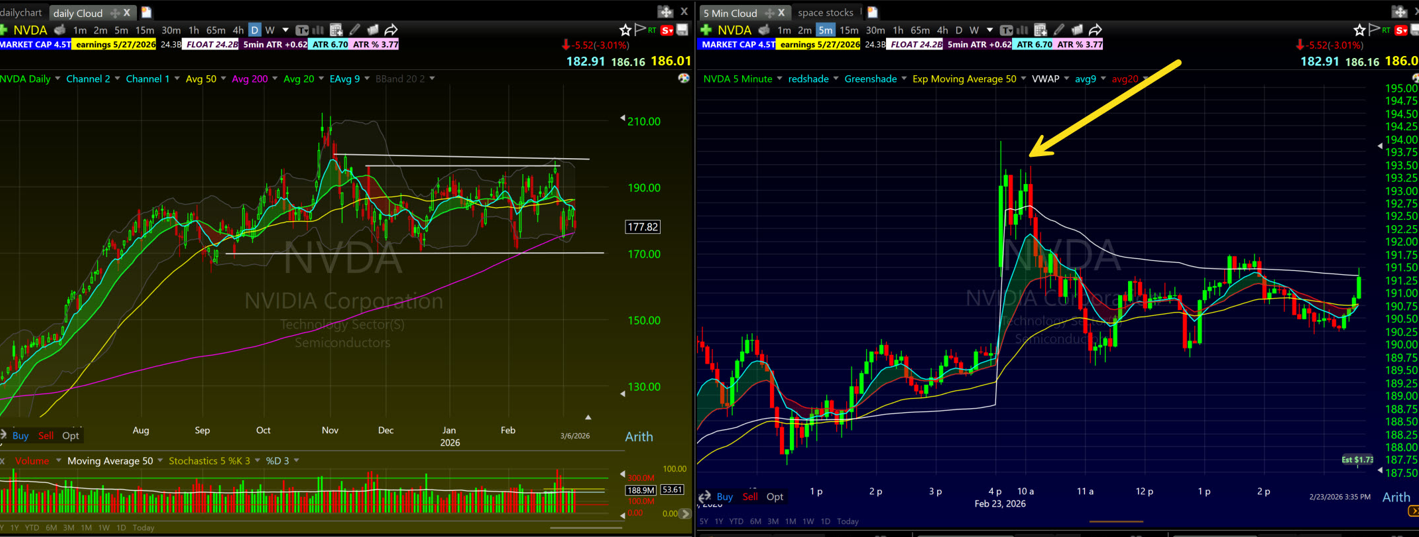Screen dimensions: 1419x537
Task: Click new page icon next to daily Cloud tab
Action: click(x=146, y=12)
